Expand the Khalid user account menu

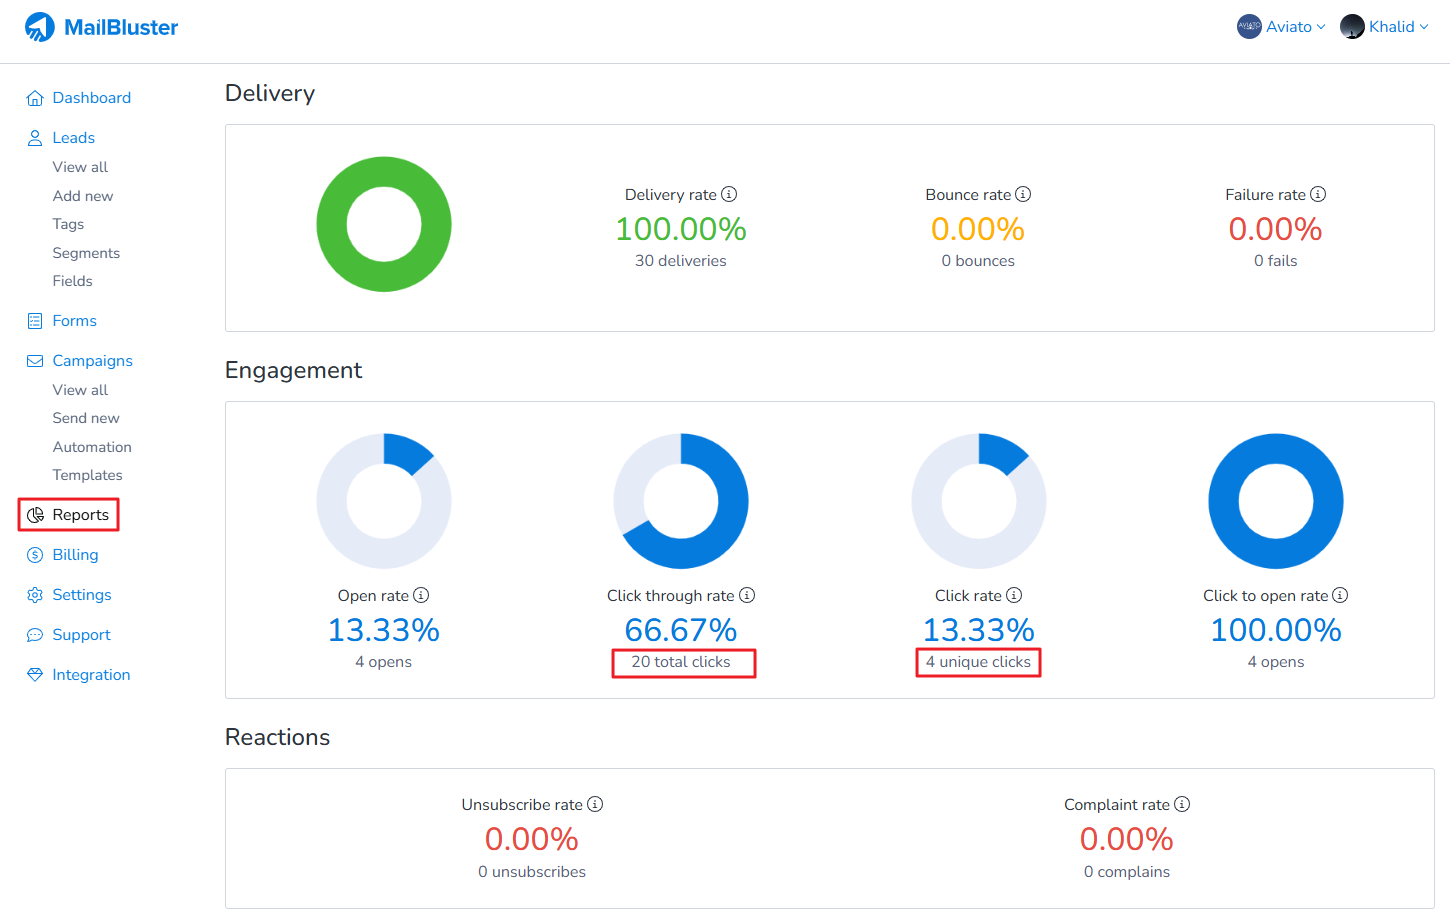tap(1385, 27)
